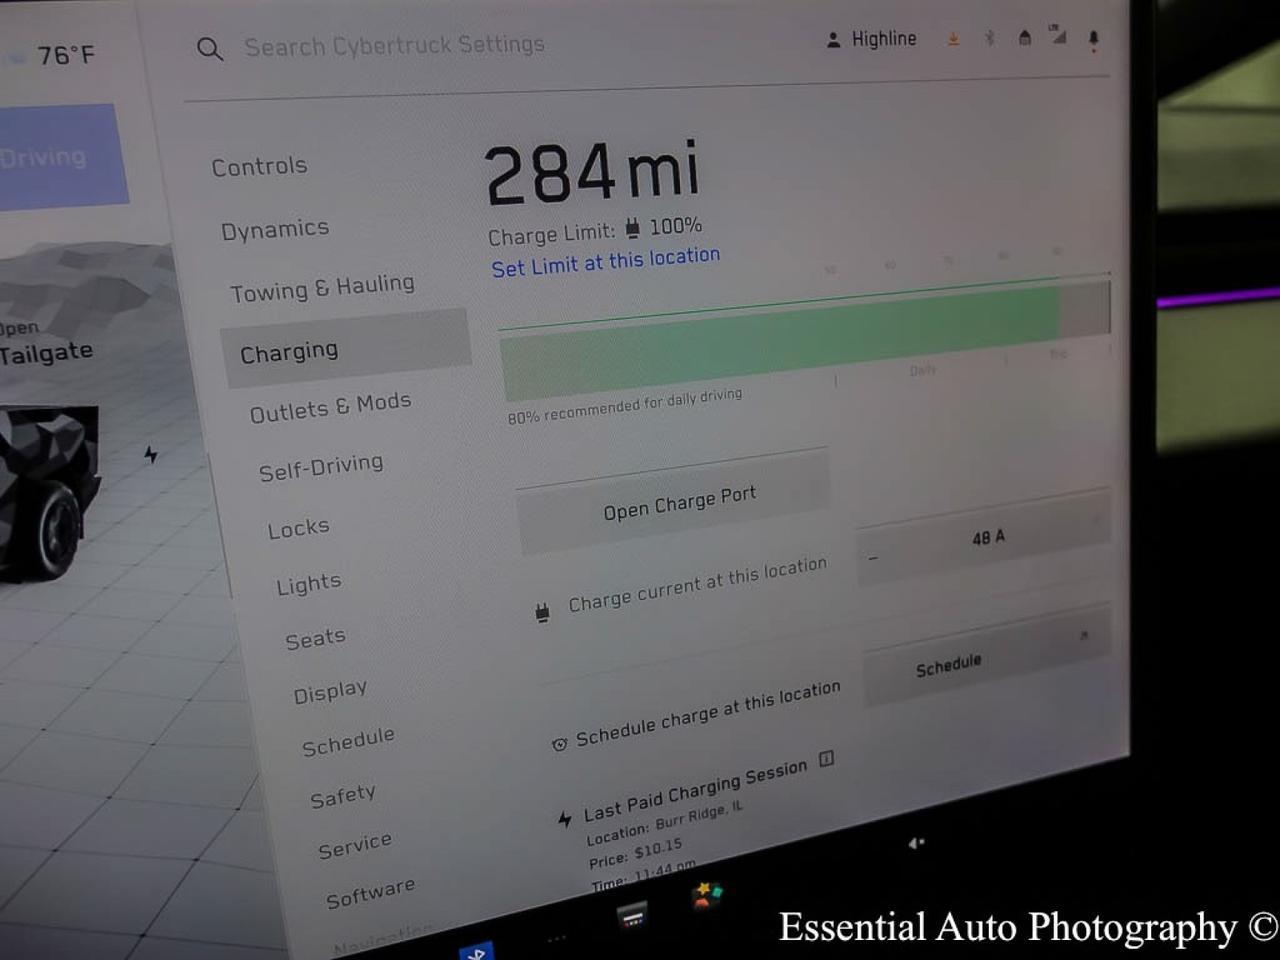1280x960 pixels.
Task: Tap the lightning bolt by the truck model
Action: [151, 455]
